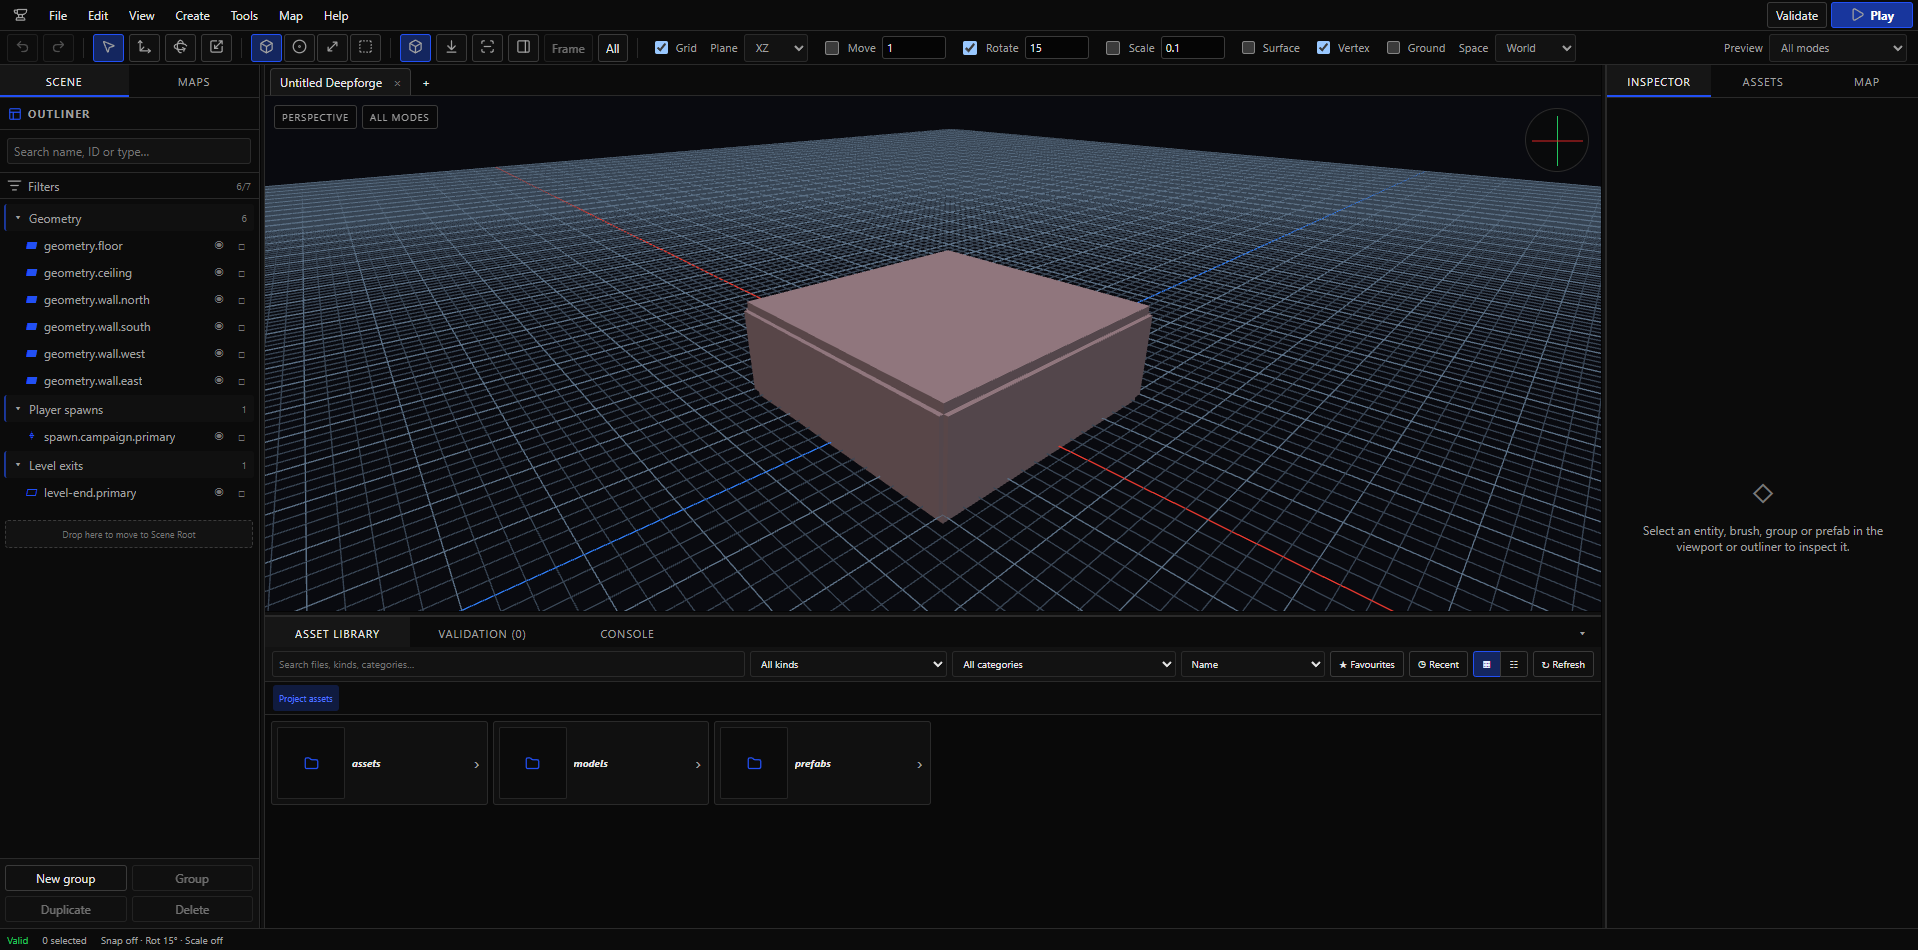Click the lock box for geometry.floor
Screen dimensions: 1918x950
pos(241,246)
